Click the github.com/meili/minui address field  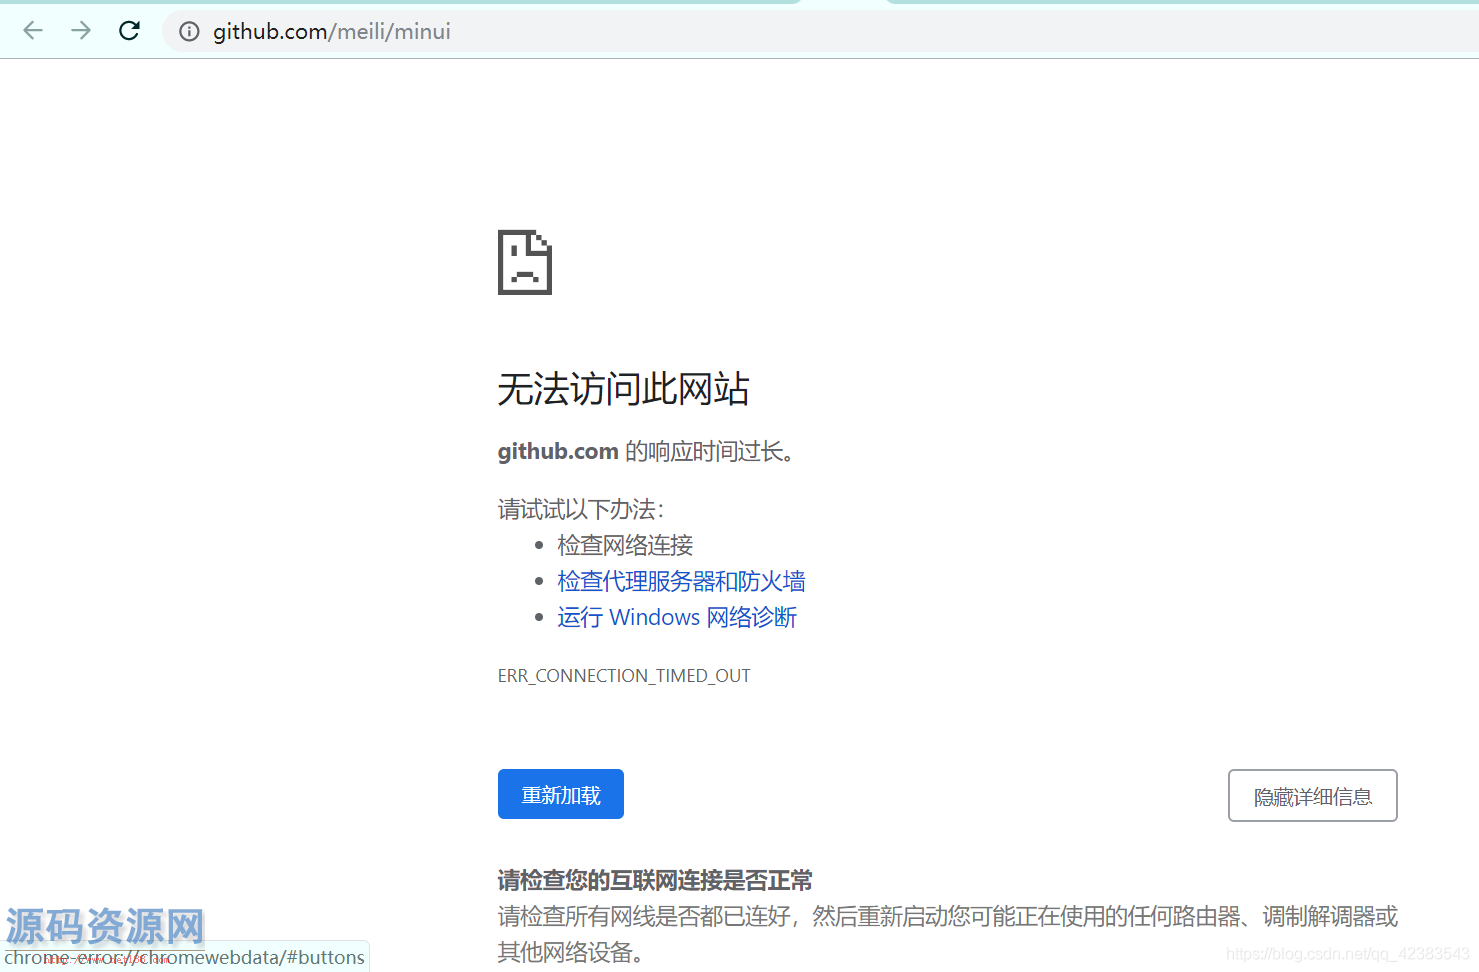tap(820, 32)
